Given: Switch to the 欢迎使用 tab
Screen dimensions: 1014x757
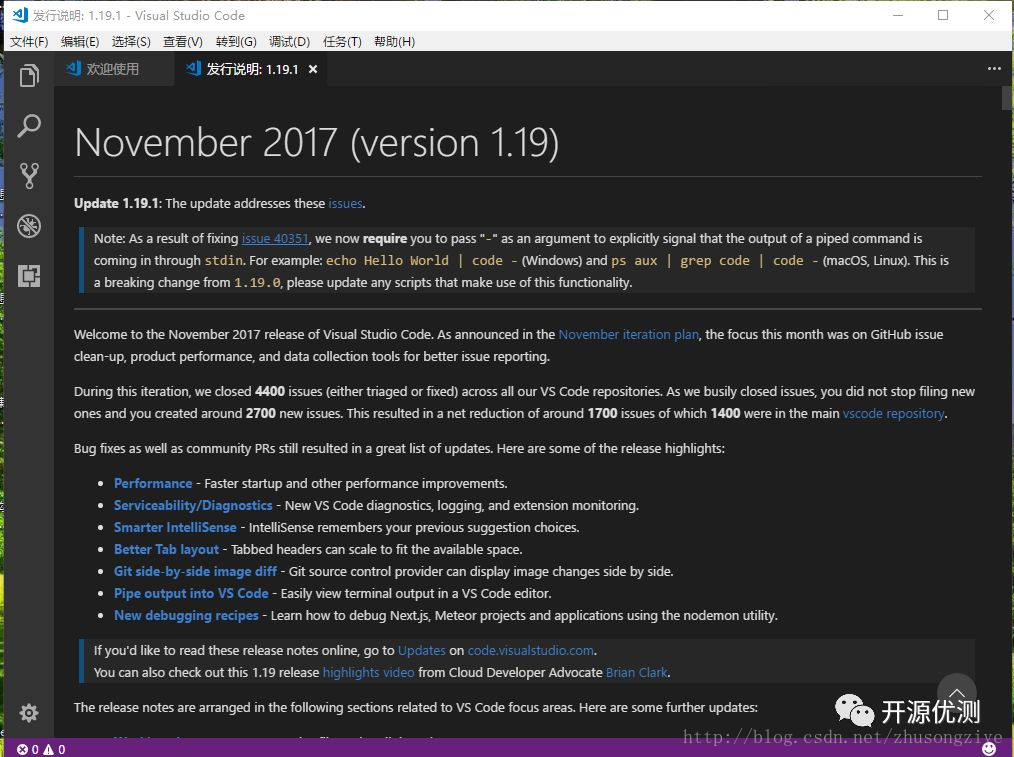Looking at the screenshot, I should (x=113, y=69).
